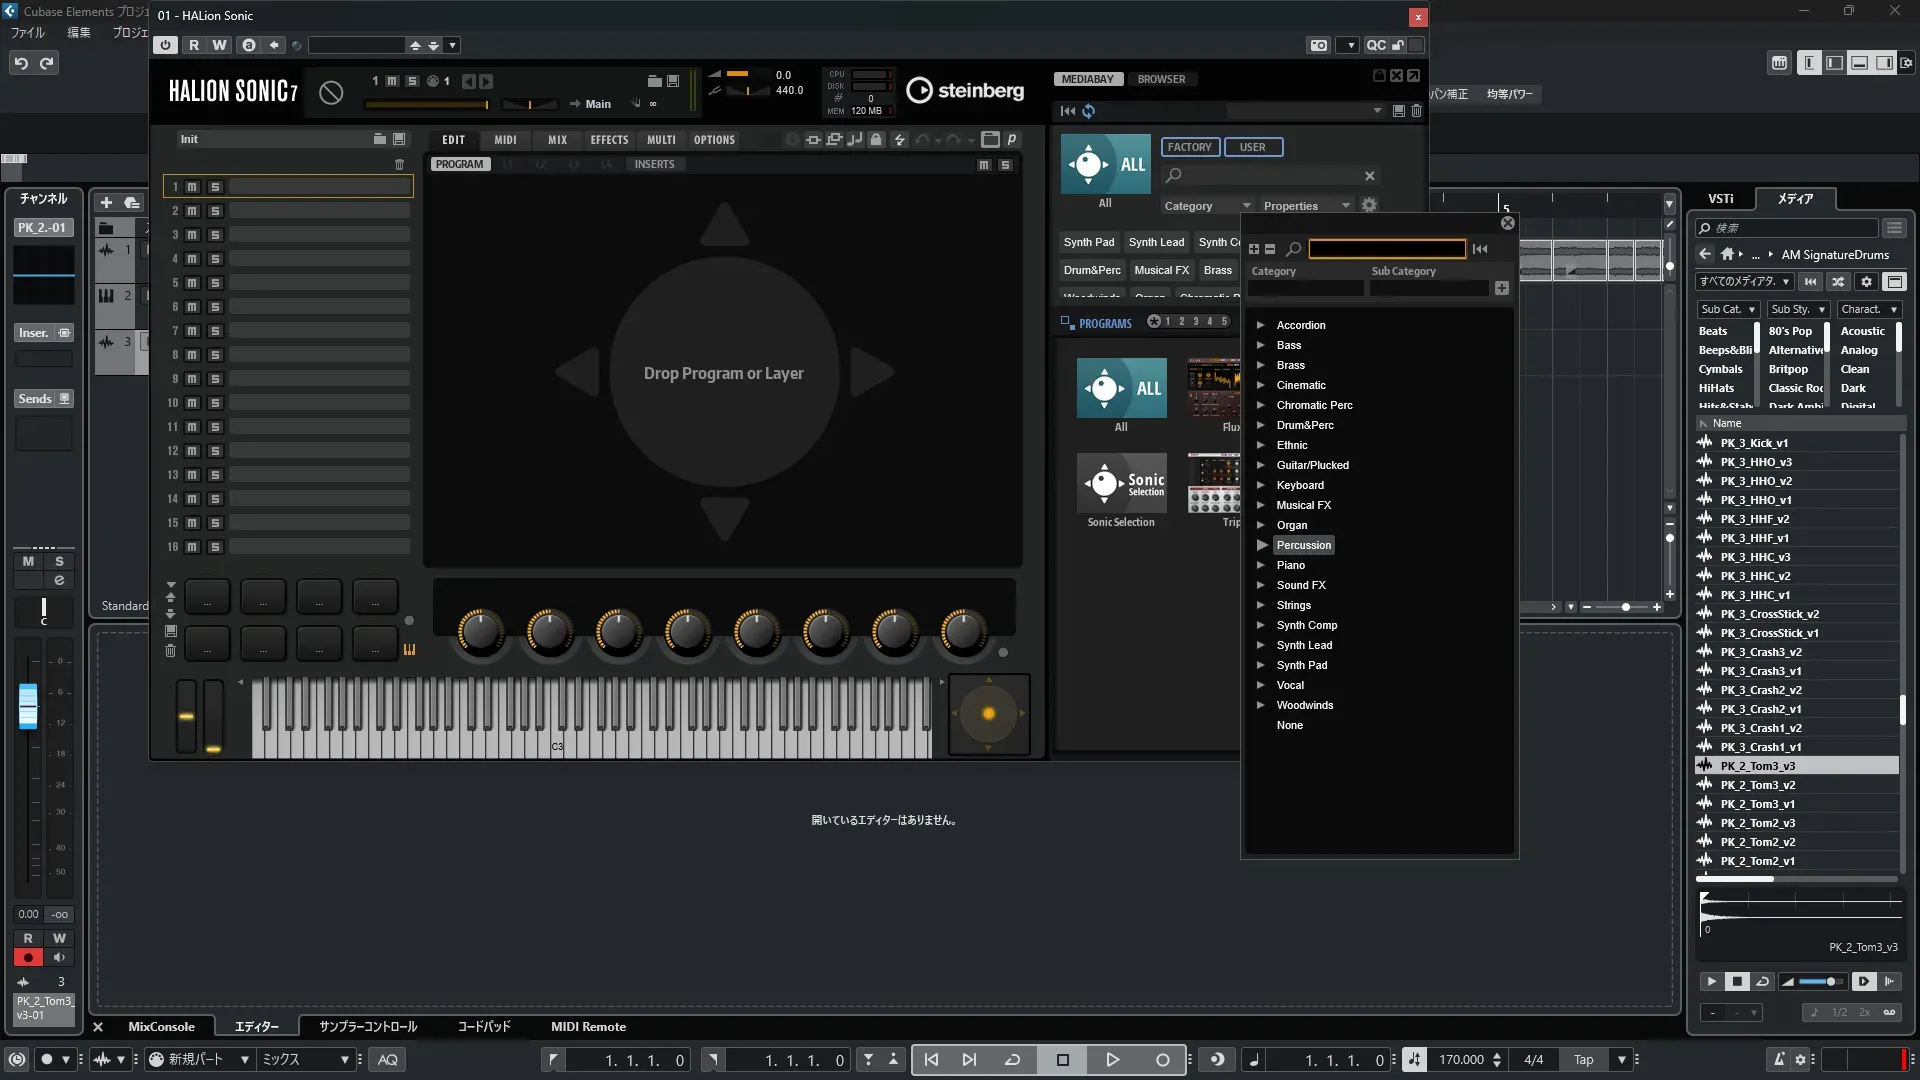Screen dimensions: 1920x1080
Task: Expand the Synth Lead category
Action: pyautogui.click(x=1261, y=645)
